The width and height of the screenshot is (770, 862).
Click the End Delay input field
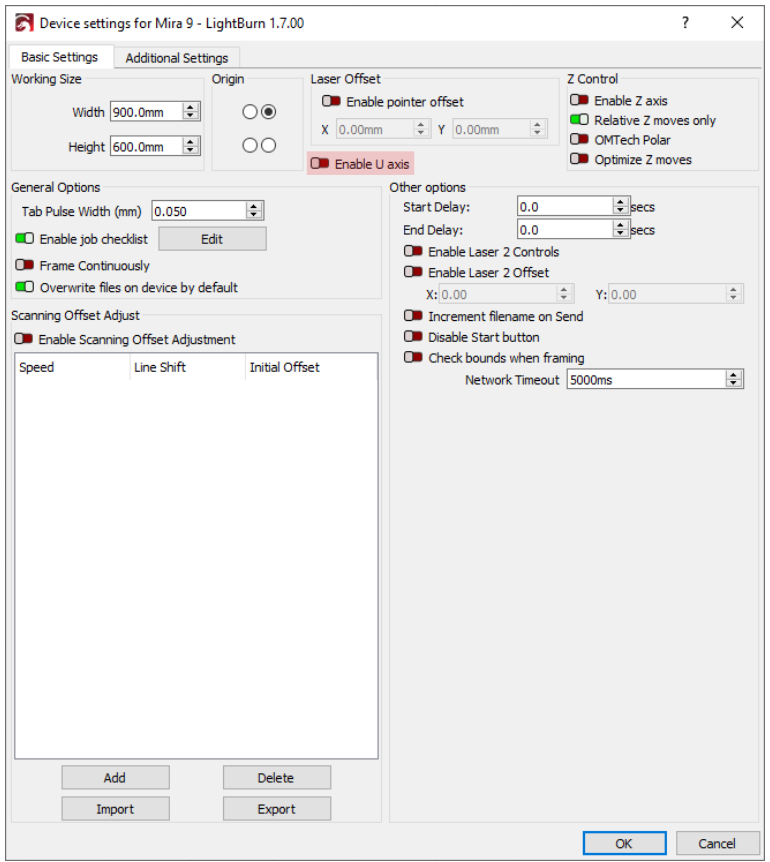565,230
